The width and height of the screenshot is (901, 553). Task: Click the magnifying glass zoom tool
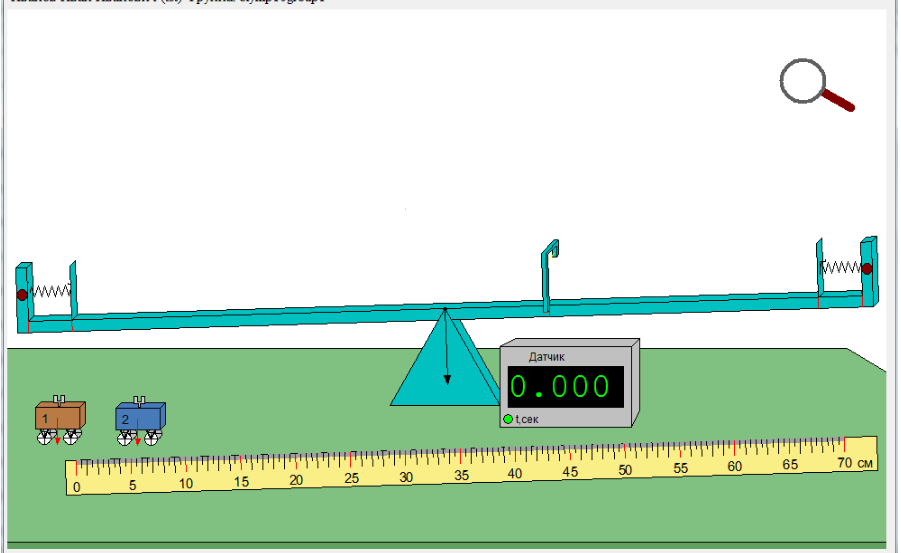(x=816, y=85)
